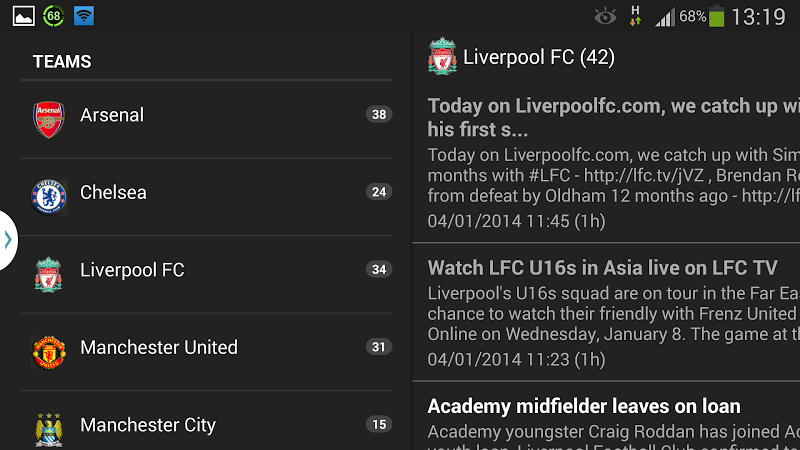Image resolution: width=800 pixels, height=450 pixels.
Task: Click Manchester United's 31 count badge
Action: point(379,347)
